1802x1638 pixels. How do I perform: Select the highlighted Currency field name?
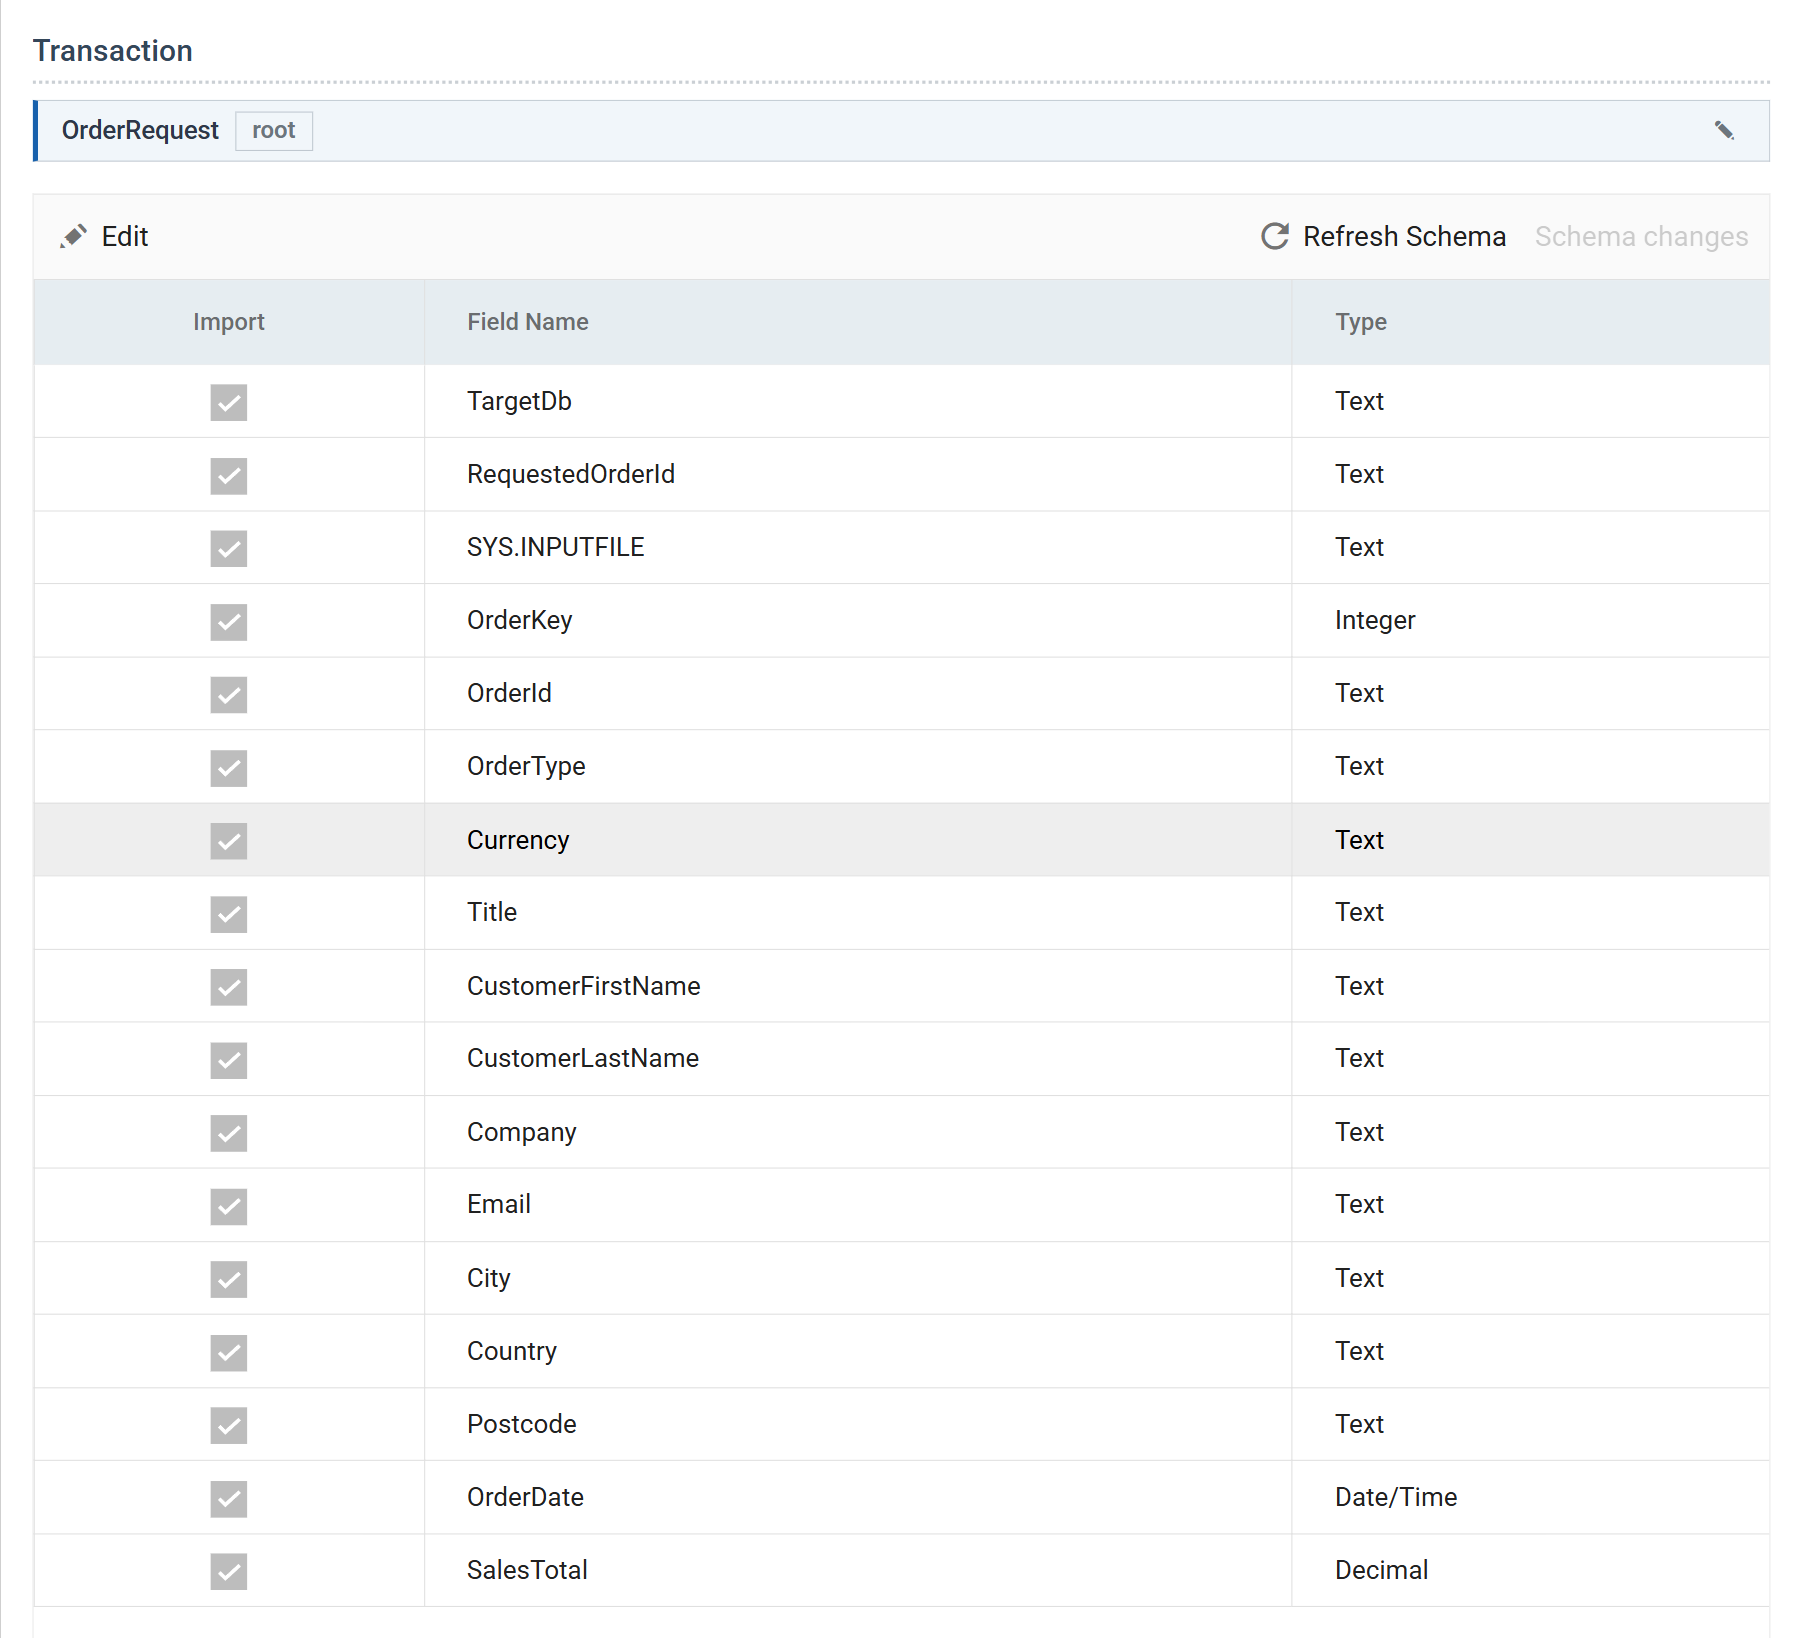tap(518, 840)
